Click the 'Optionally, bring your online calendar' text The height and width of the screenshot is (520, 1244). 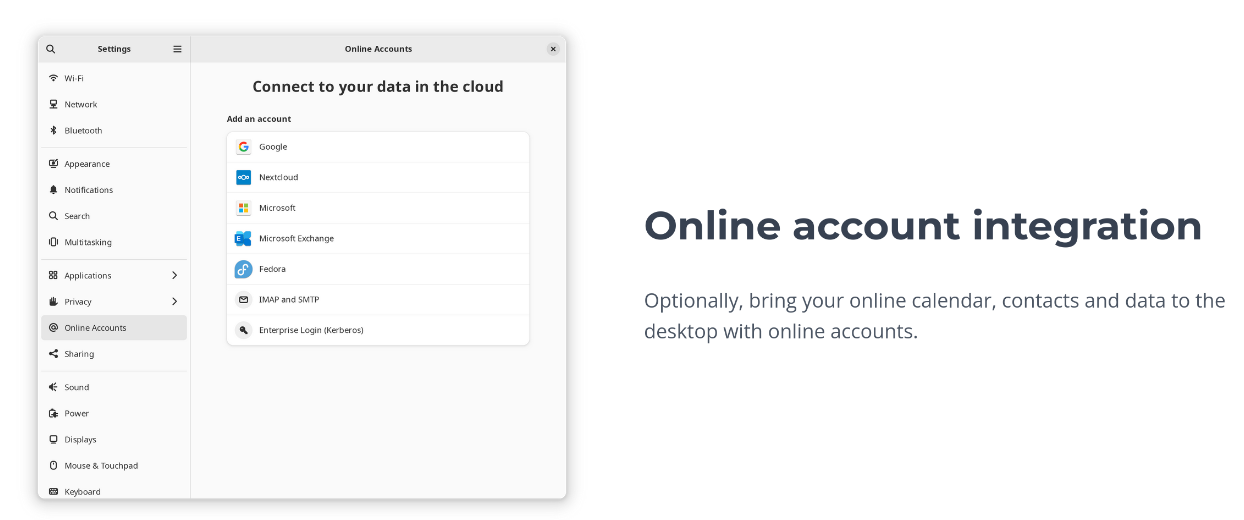[x=935, y=315]
